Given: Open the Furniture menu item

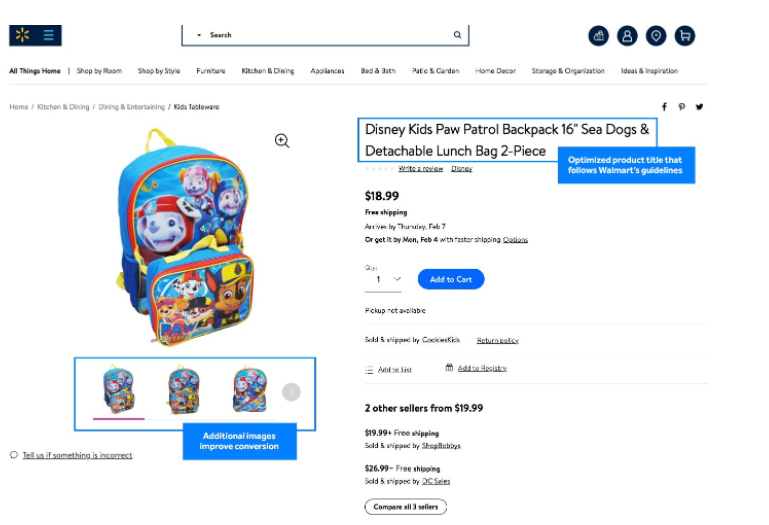Looking at the screenshot, I should click(x=211, y=71).
